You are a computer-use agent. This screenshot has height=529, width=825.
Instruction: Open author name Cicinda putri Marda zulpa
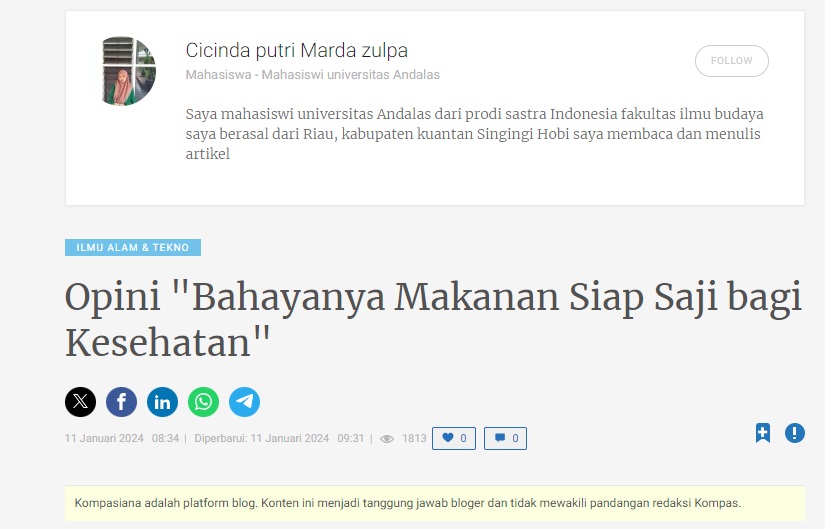coord(297,51)
